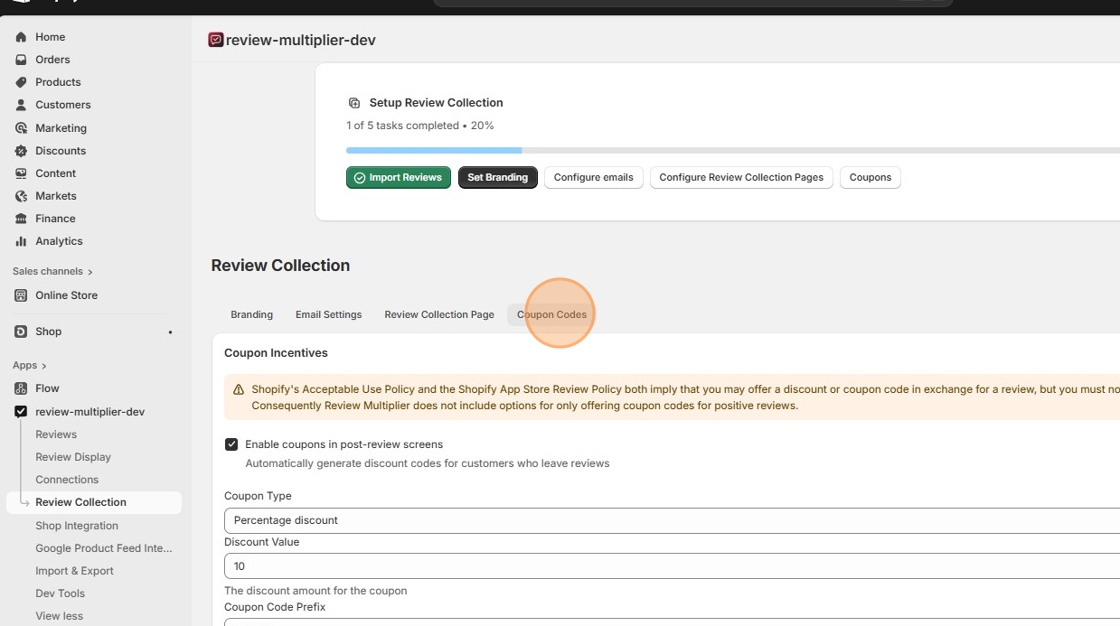Click the Set Branding button
The height and width of the screenshot is (626, 1120).
coord(497,177)
